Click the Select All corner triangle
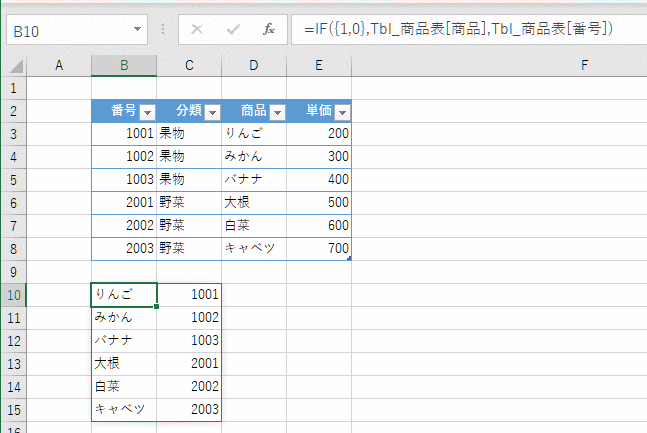The width and height of the screenshot is (647, 433). click(x=14, y=66)
